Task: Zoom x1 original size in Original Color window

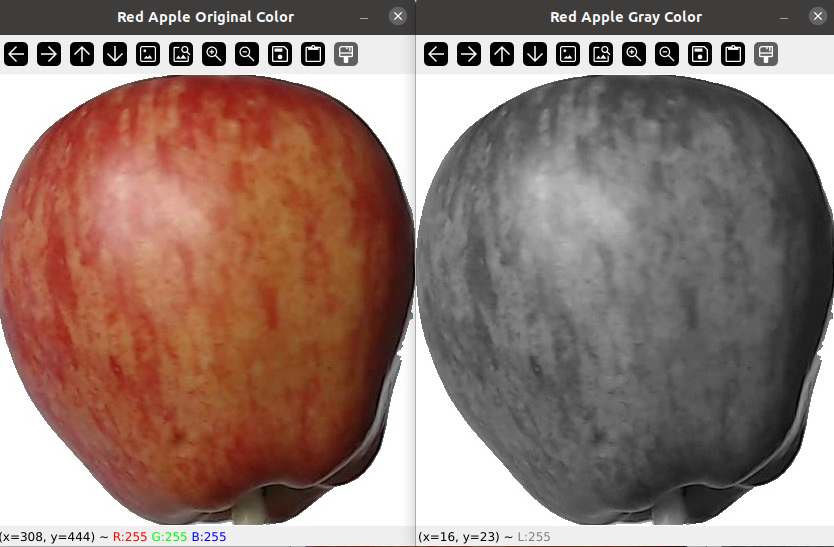Action: (148, 54)
